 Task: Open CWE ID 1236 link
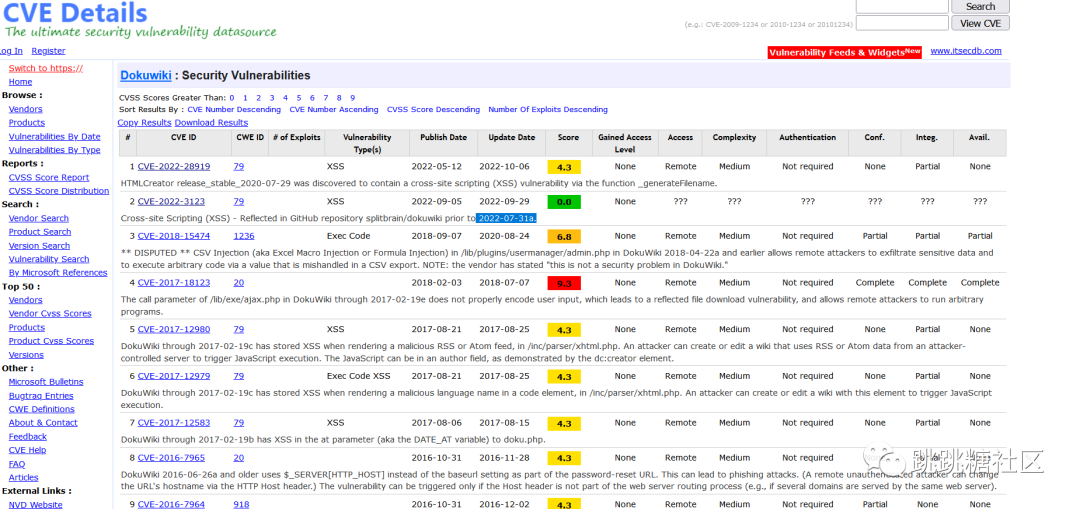pyautogui.click(x=244, y=236)
